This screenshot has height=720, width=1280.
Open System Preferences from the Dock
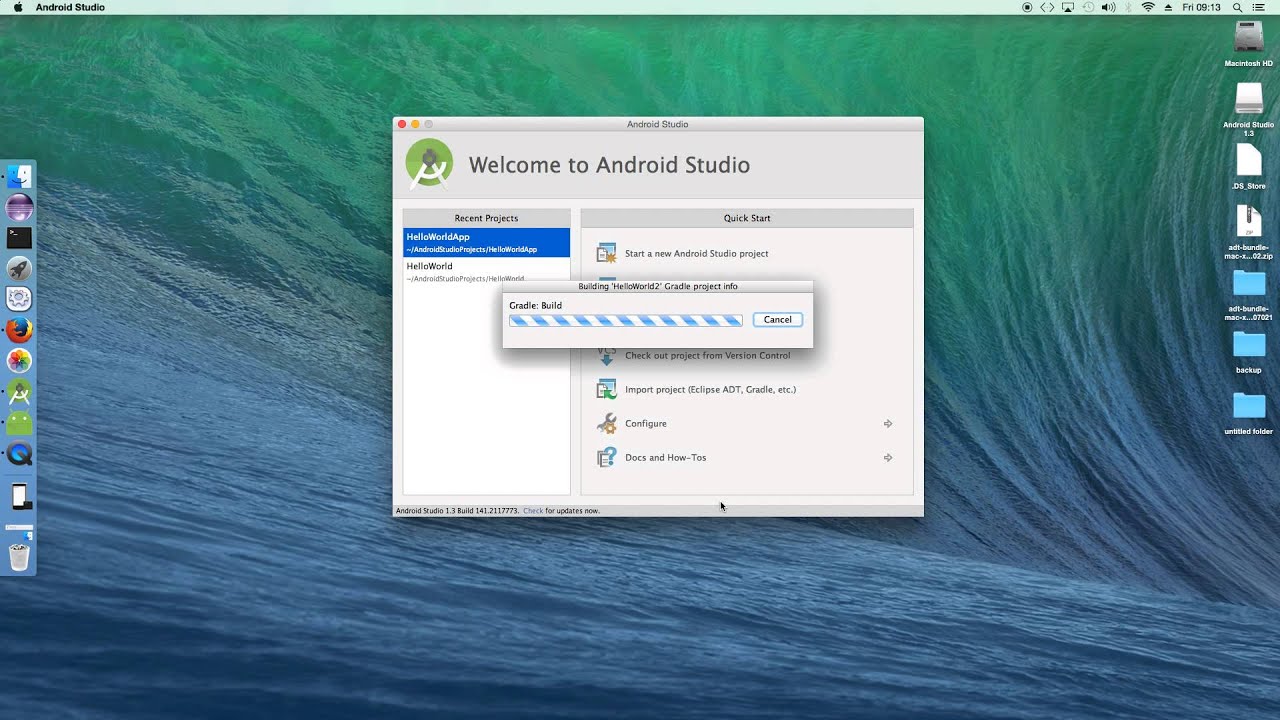coord(19,299)
